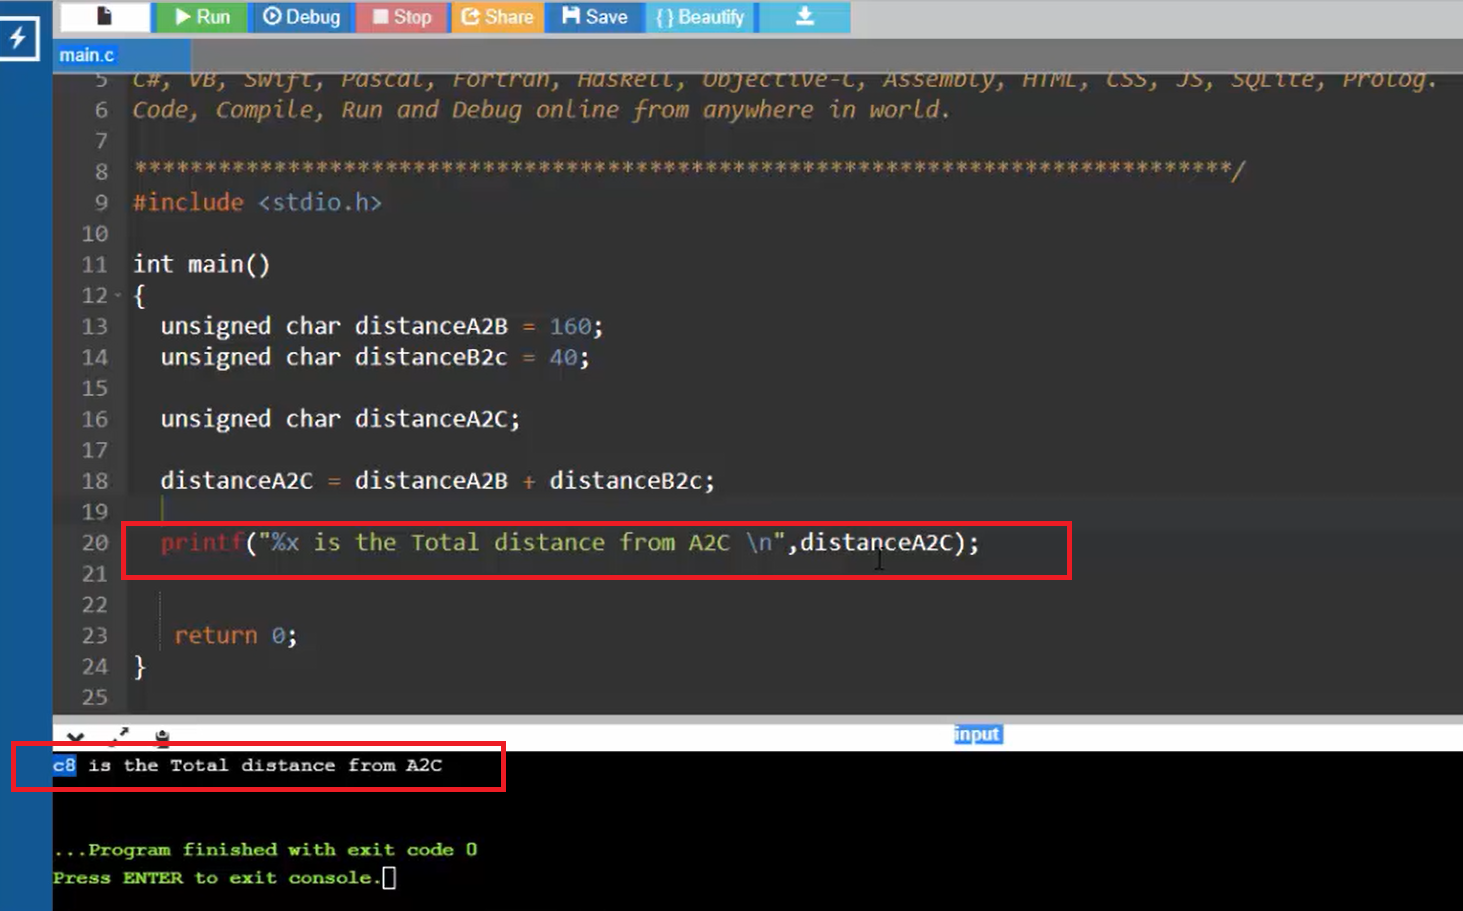
Task: Click the '#include <stdio.h>' line
Action: tap(257, 202)
